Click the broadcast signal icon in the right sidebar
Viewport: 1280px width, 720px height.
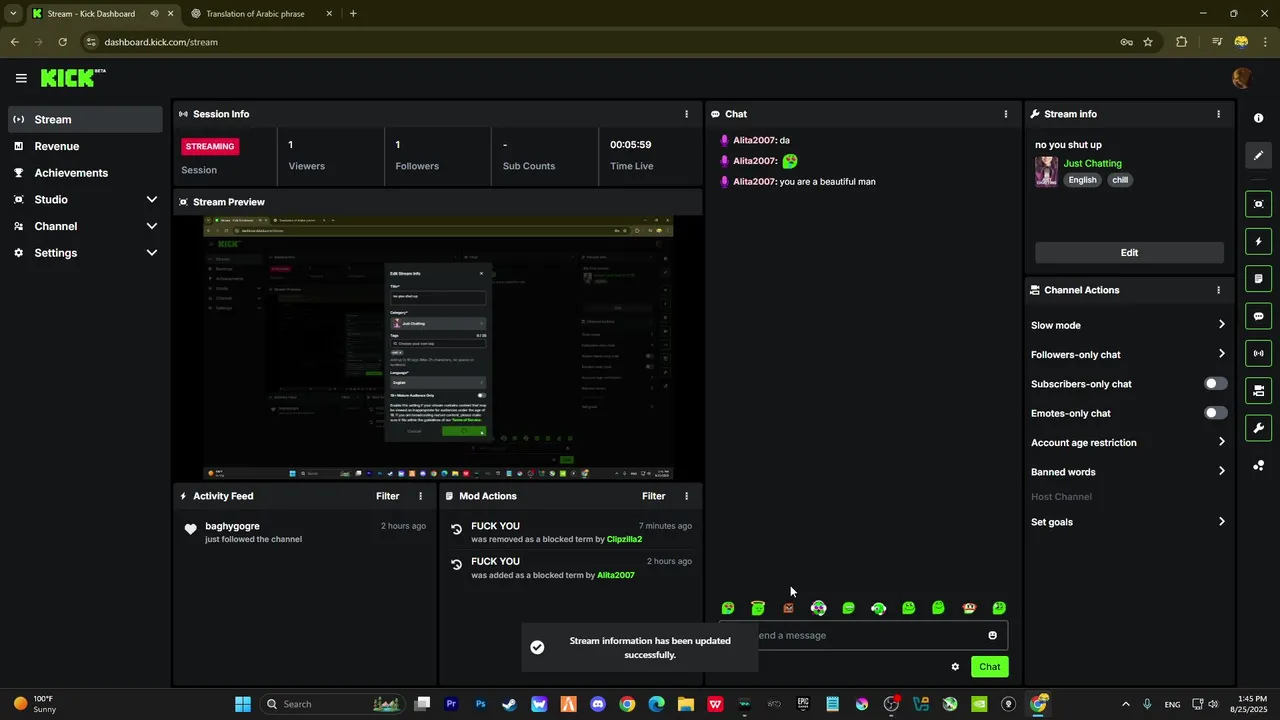pyautogui.click(x=1258, y=353)
